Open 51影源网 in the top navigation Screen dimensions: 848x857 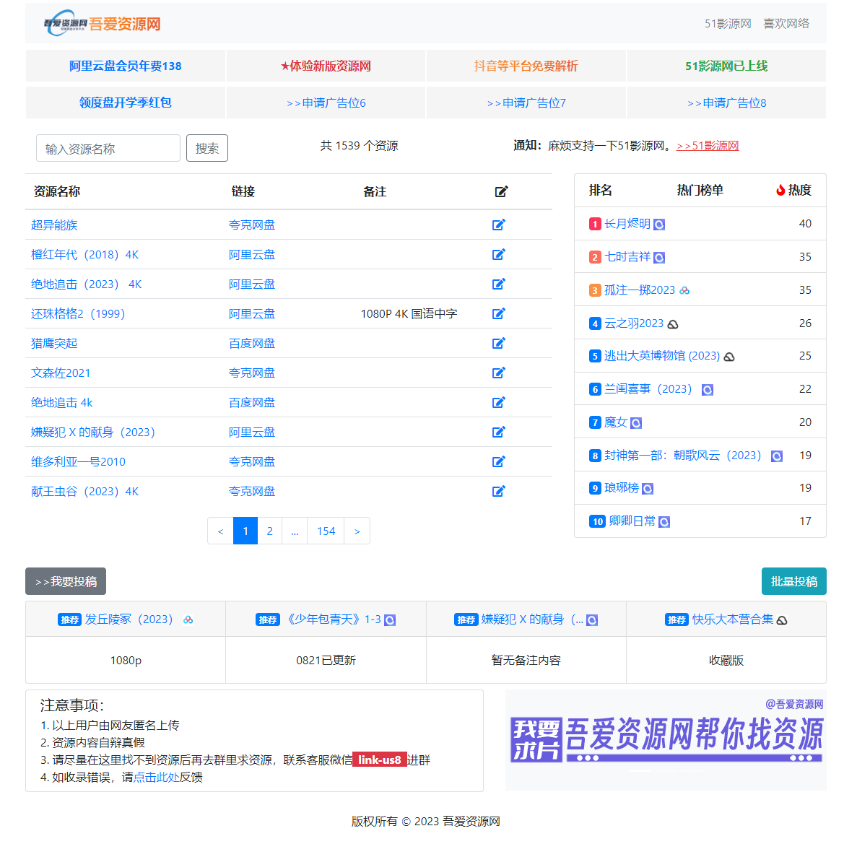(x=727, y=24)
